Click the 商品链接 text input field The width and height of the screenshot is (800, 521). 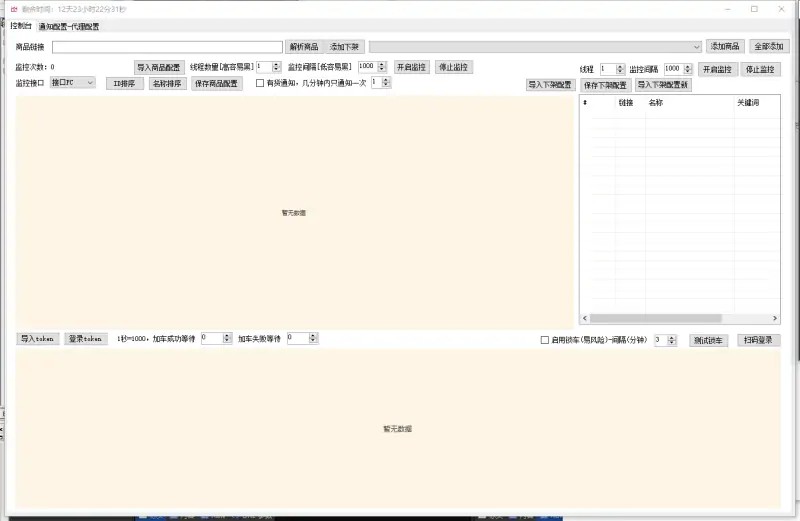167,47
